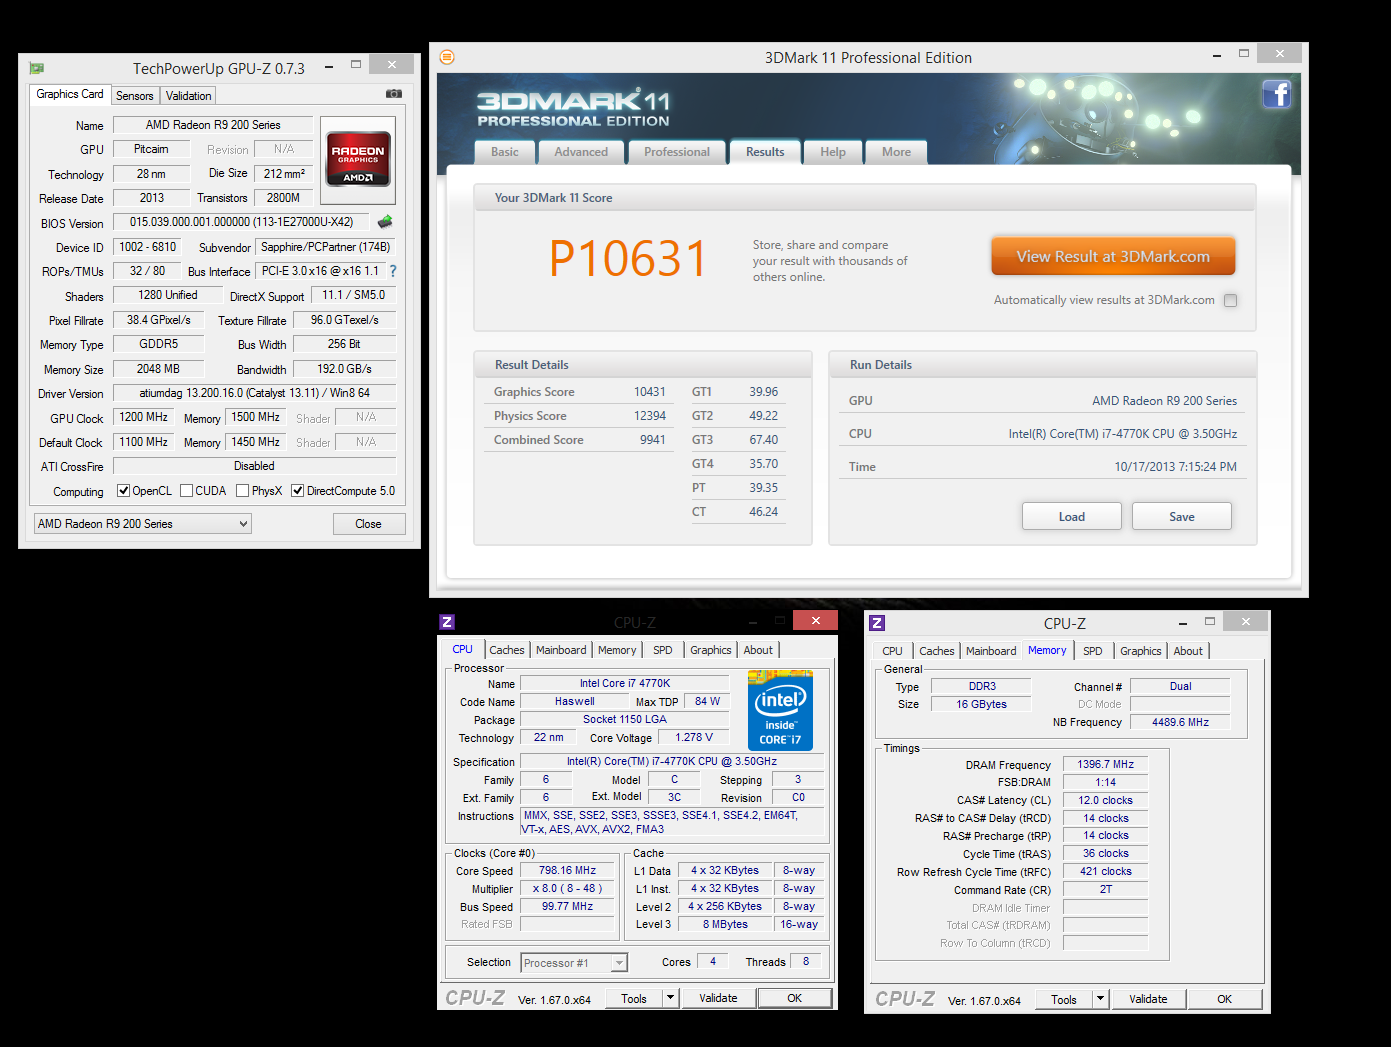Click the GPU-Z title bar app icon
The height and width of the screenshot is (1047, 1391).
tap(37, 68)
